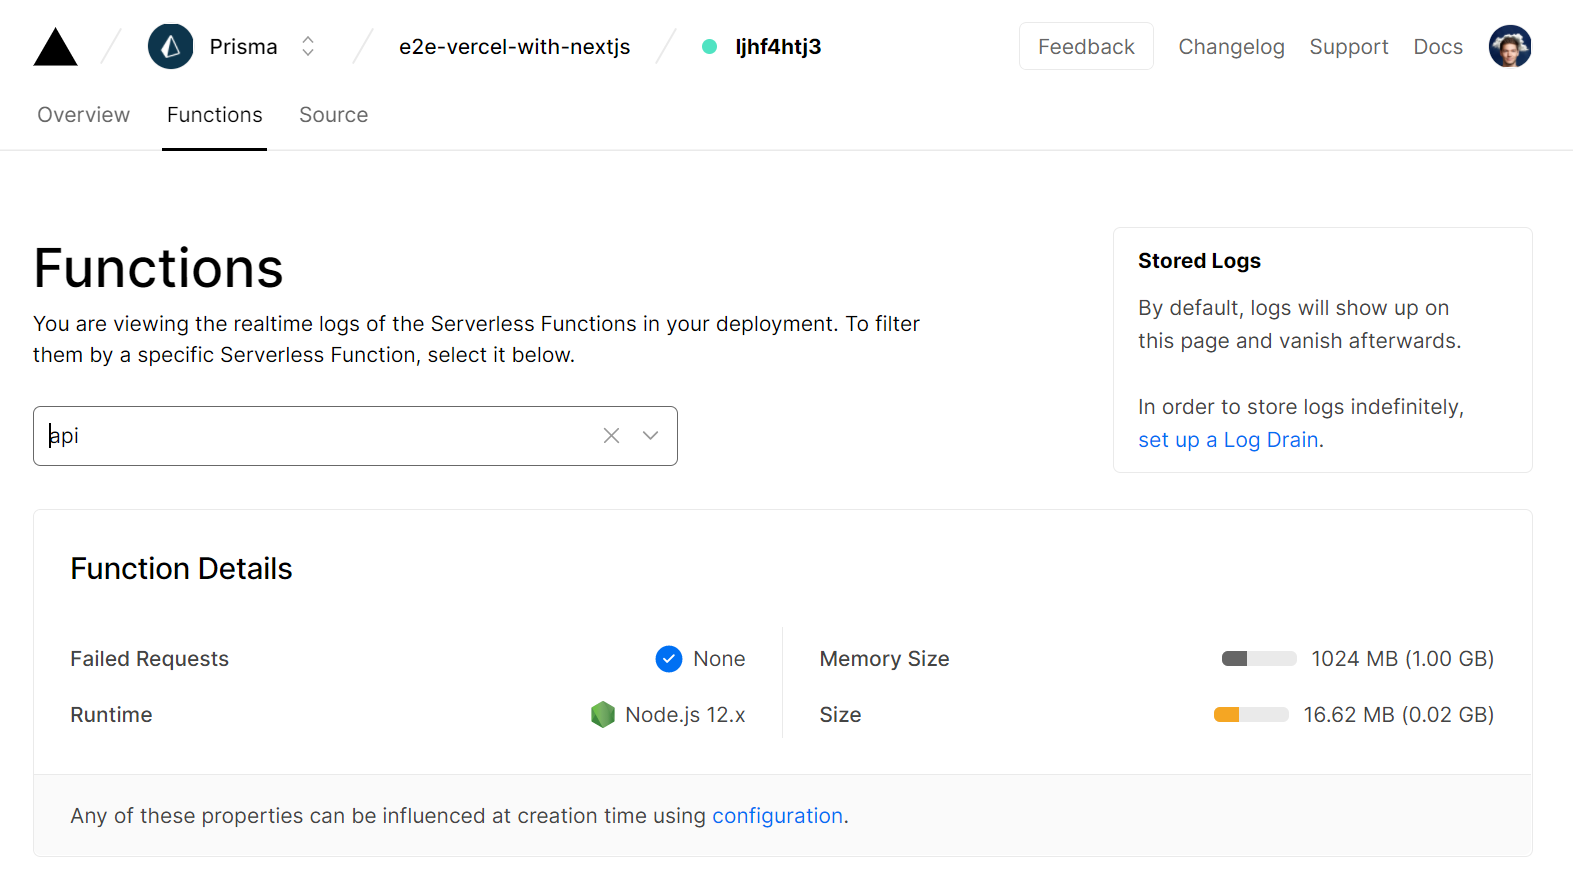Switch to the Overview tab
1573x872 pixels.
84,115
